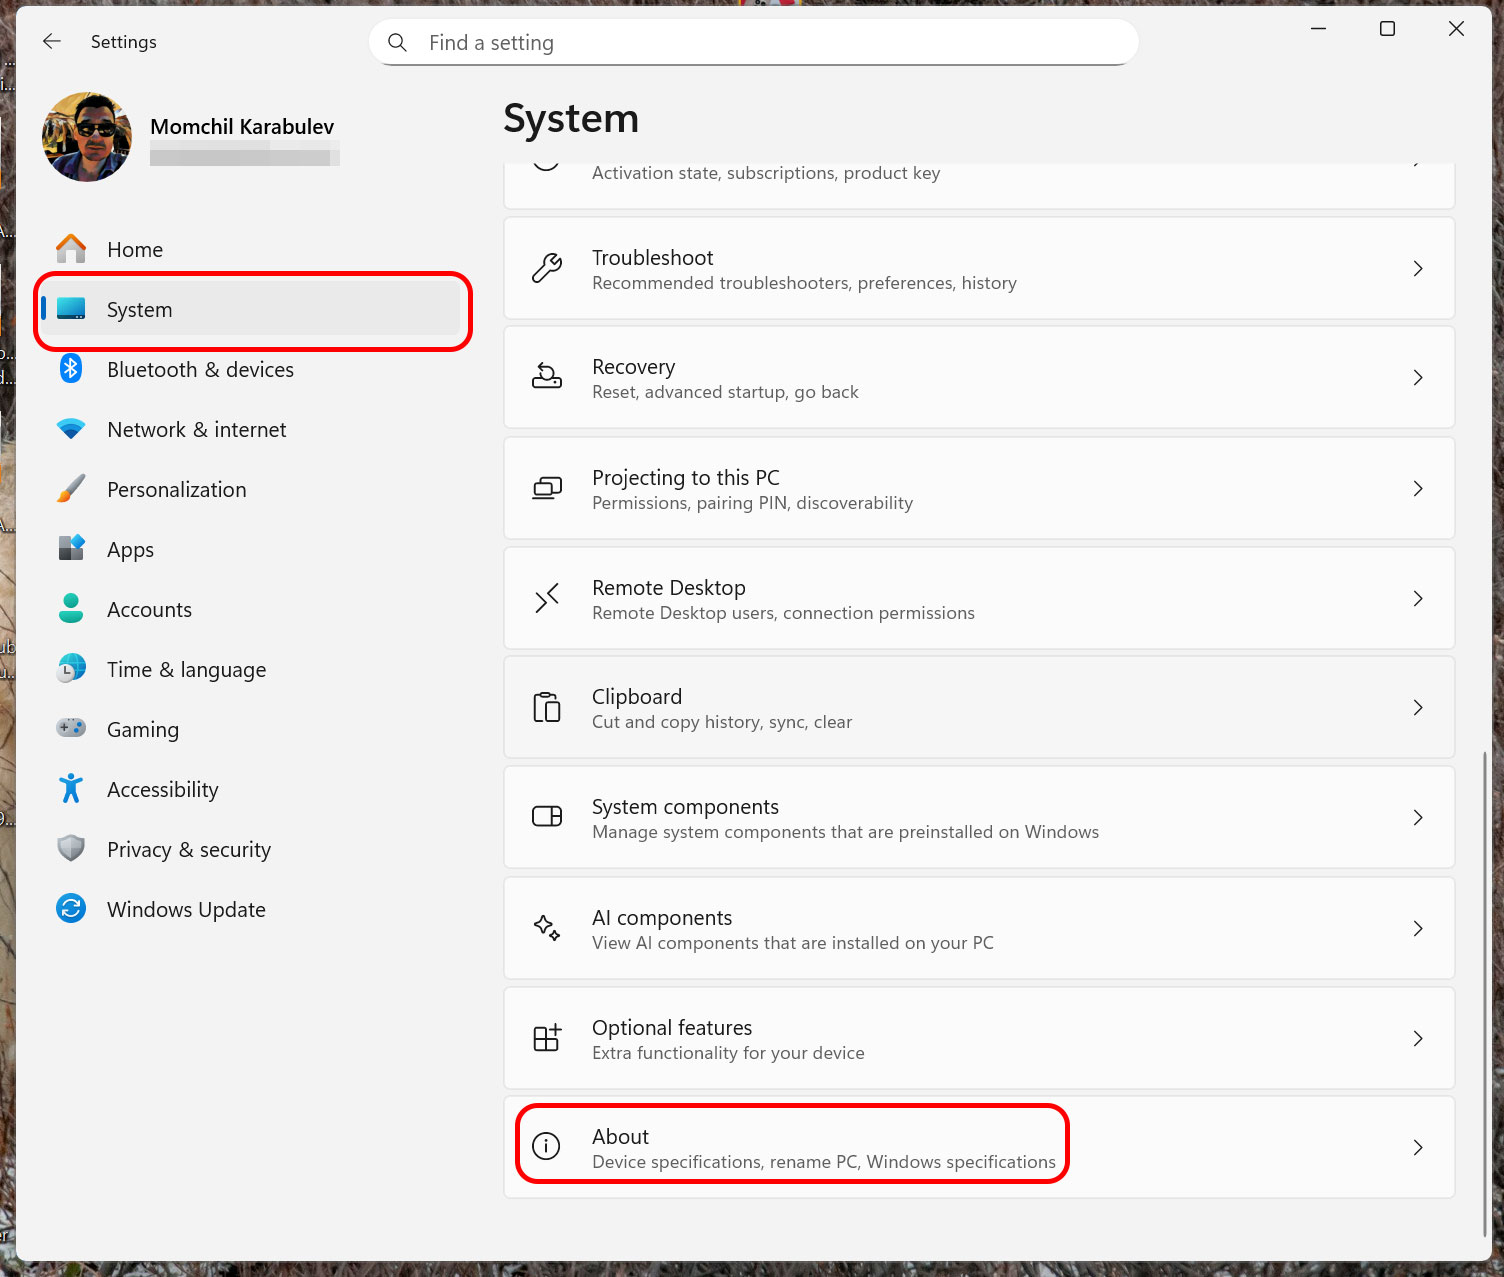The height and width of the screenshot is (1277, 1504).
Task: Expand the Troubleshoot row chevron
Action: 1417,268
